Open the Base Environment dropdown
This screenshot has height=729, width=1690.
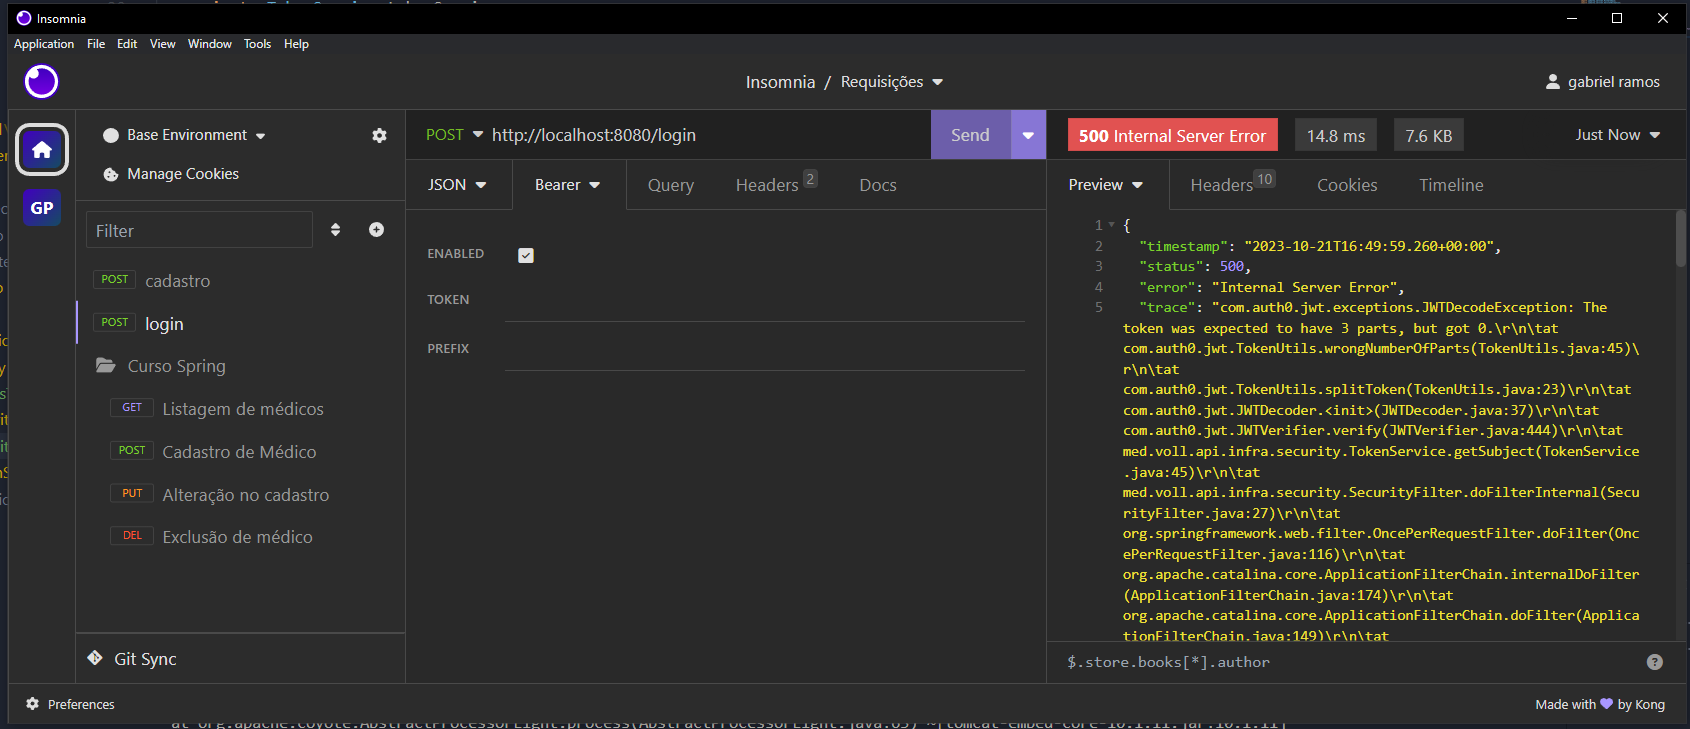click(185, 135)
